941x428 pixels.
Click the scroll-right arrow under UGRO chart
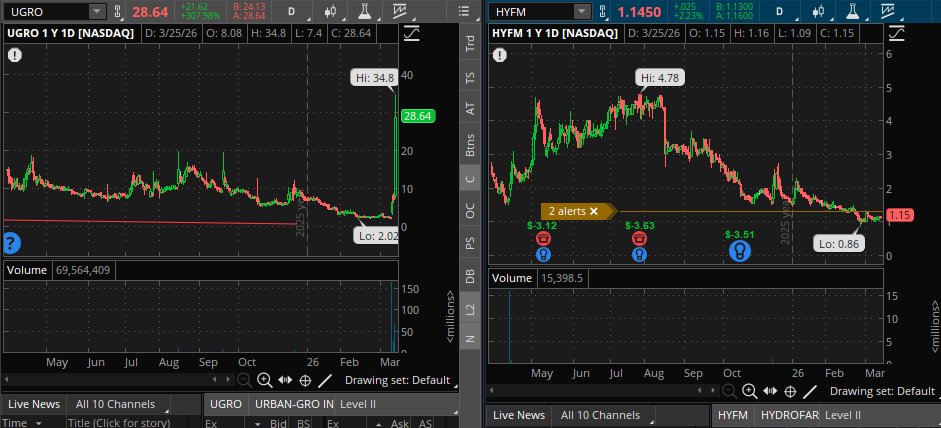tap(227, 379)
